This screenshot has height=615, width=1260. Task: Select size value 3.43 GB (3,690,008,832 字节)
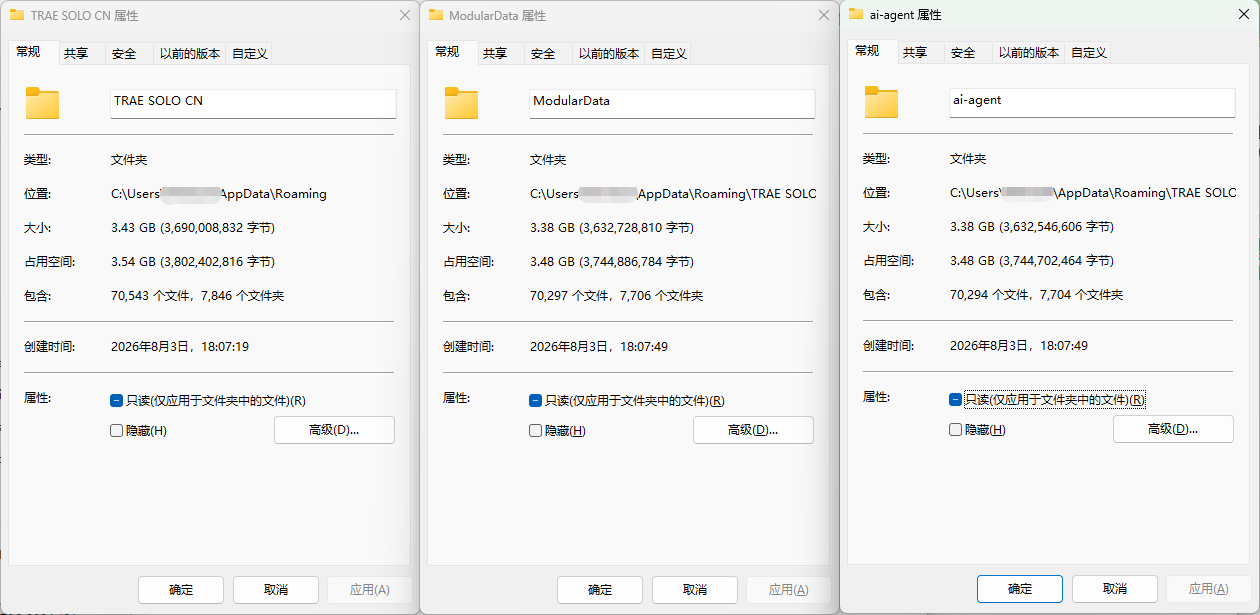point(193,228)
